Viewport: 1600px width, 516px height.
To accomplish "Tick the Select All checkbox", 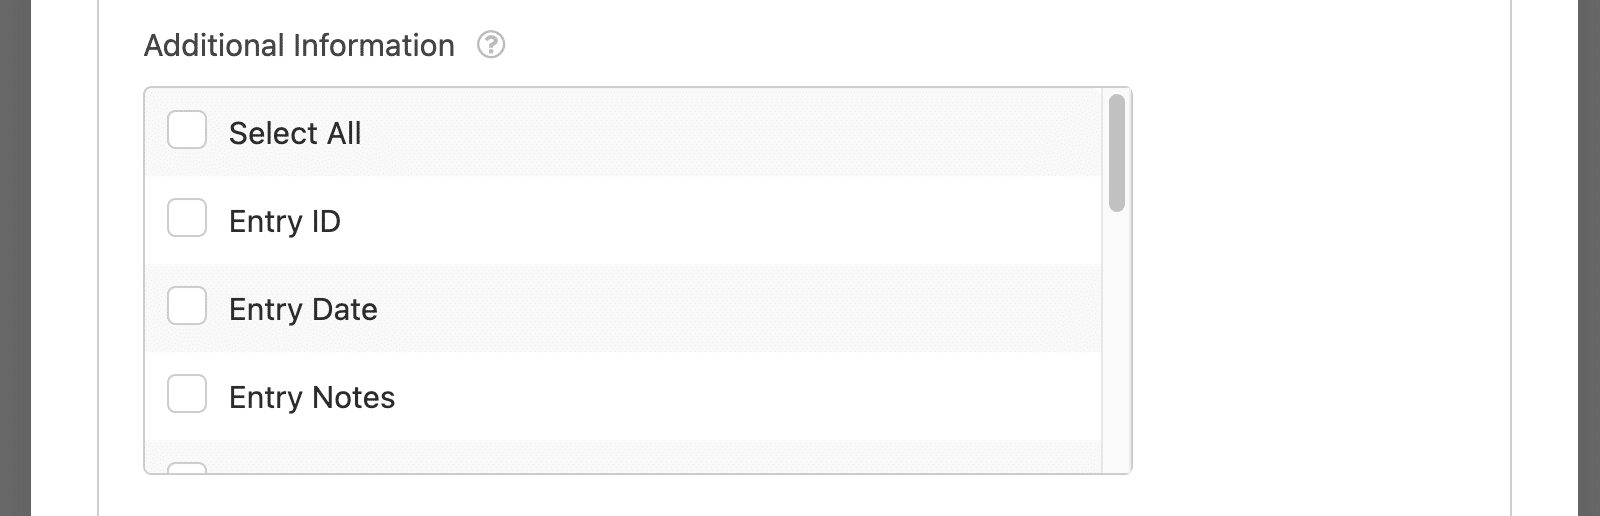I will (187, 130).
